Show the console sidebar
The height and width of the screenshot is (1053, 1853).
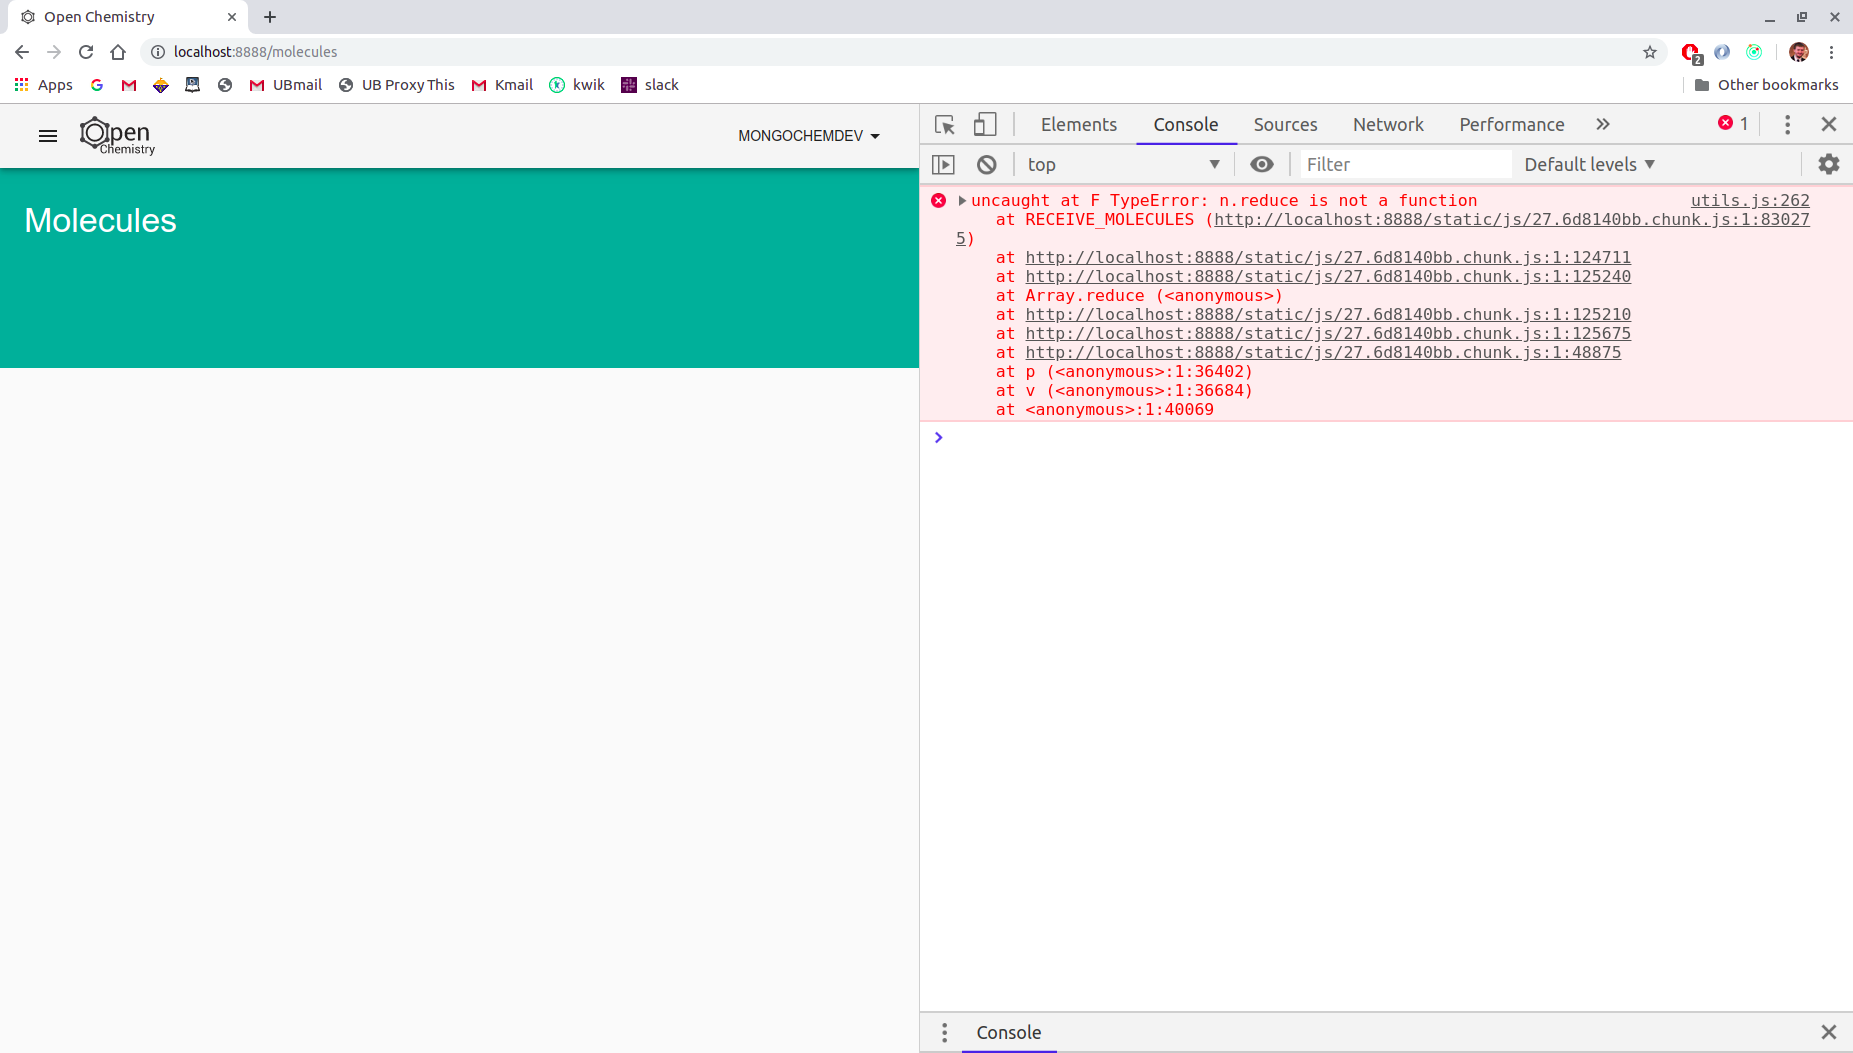(x=943, y=164)
